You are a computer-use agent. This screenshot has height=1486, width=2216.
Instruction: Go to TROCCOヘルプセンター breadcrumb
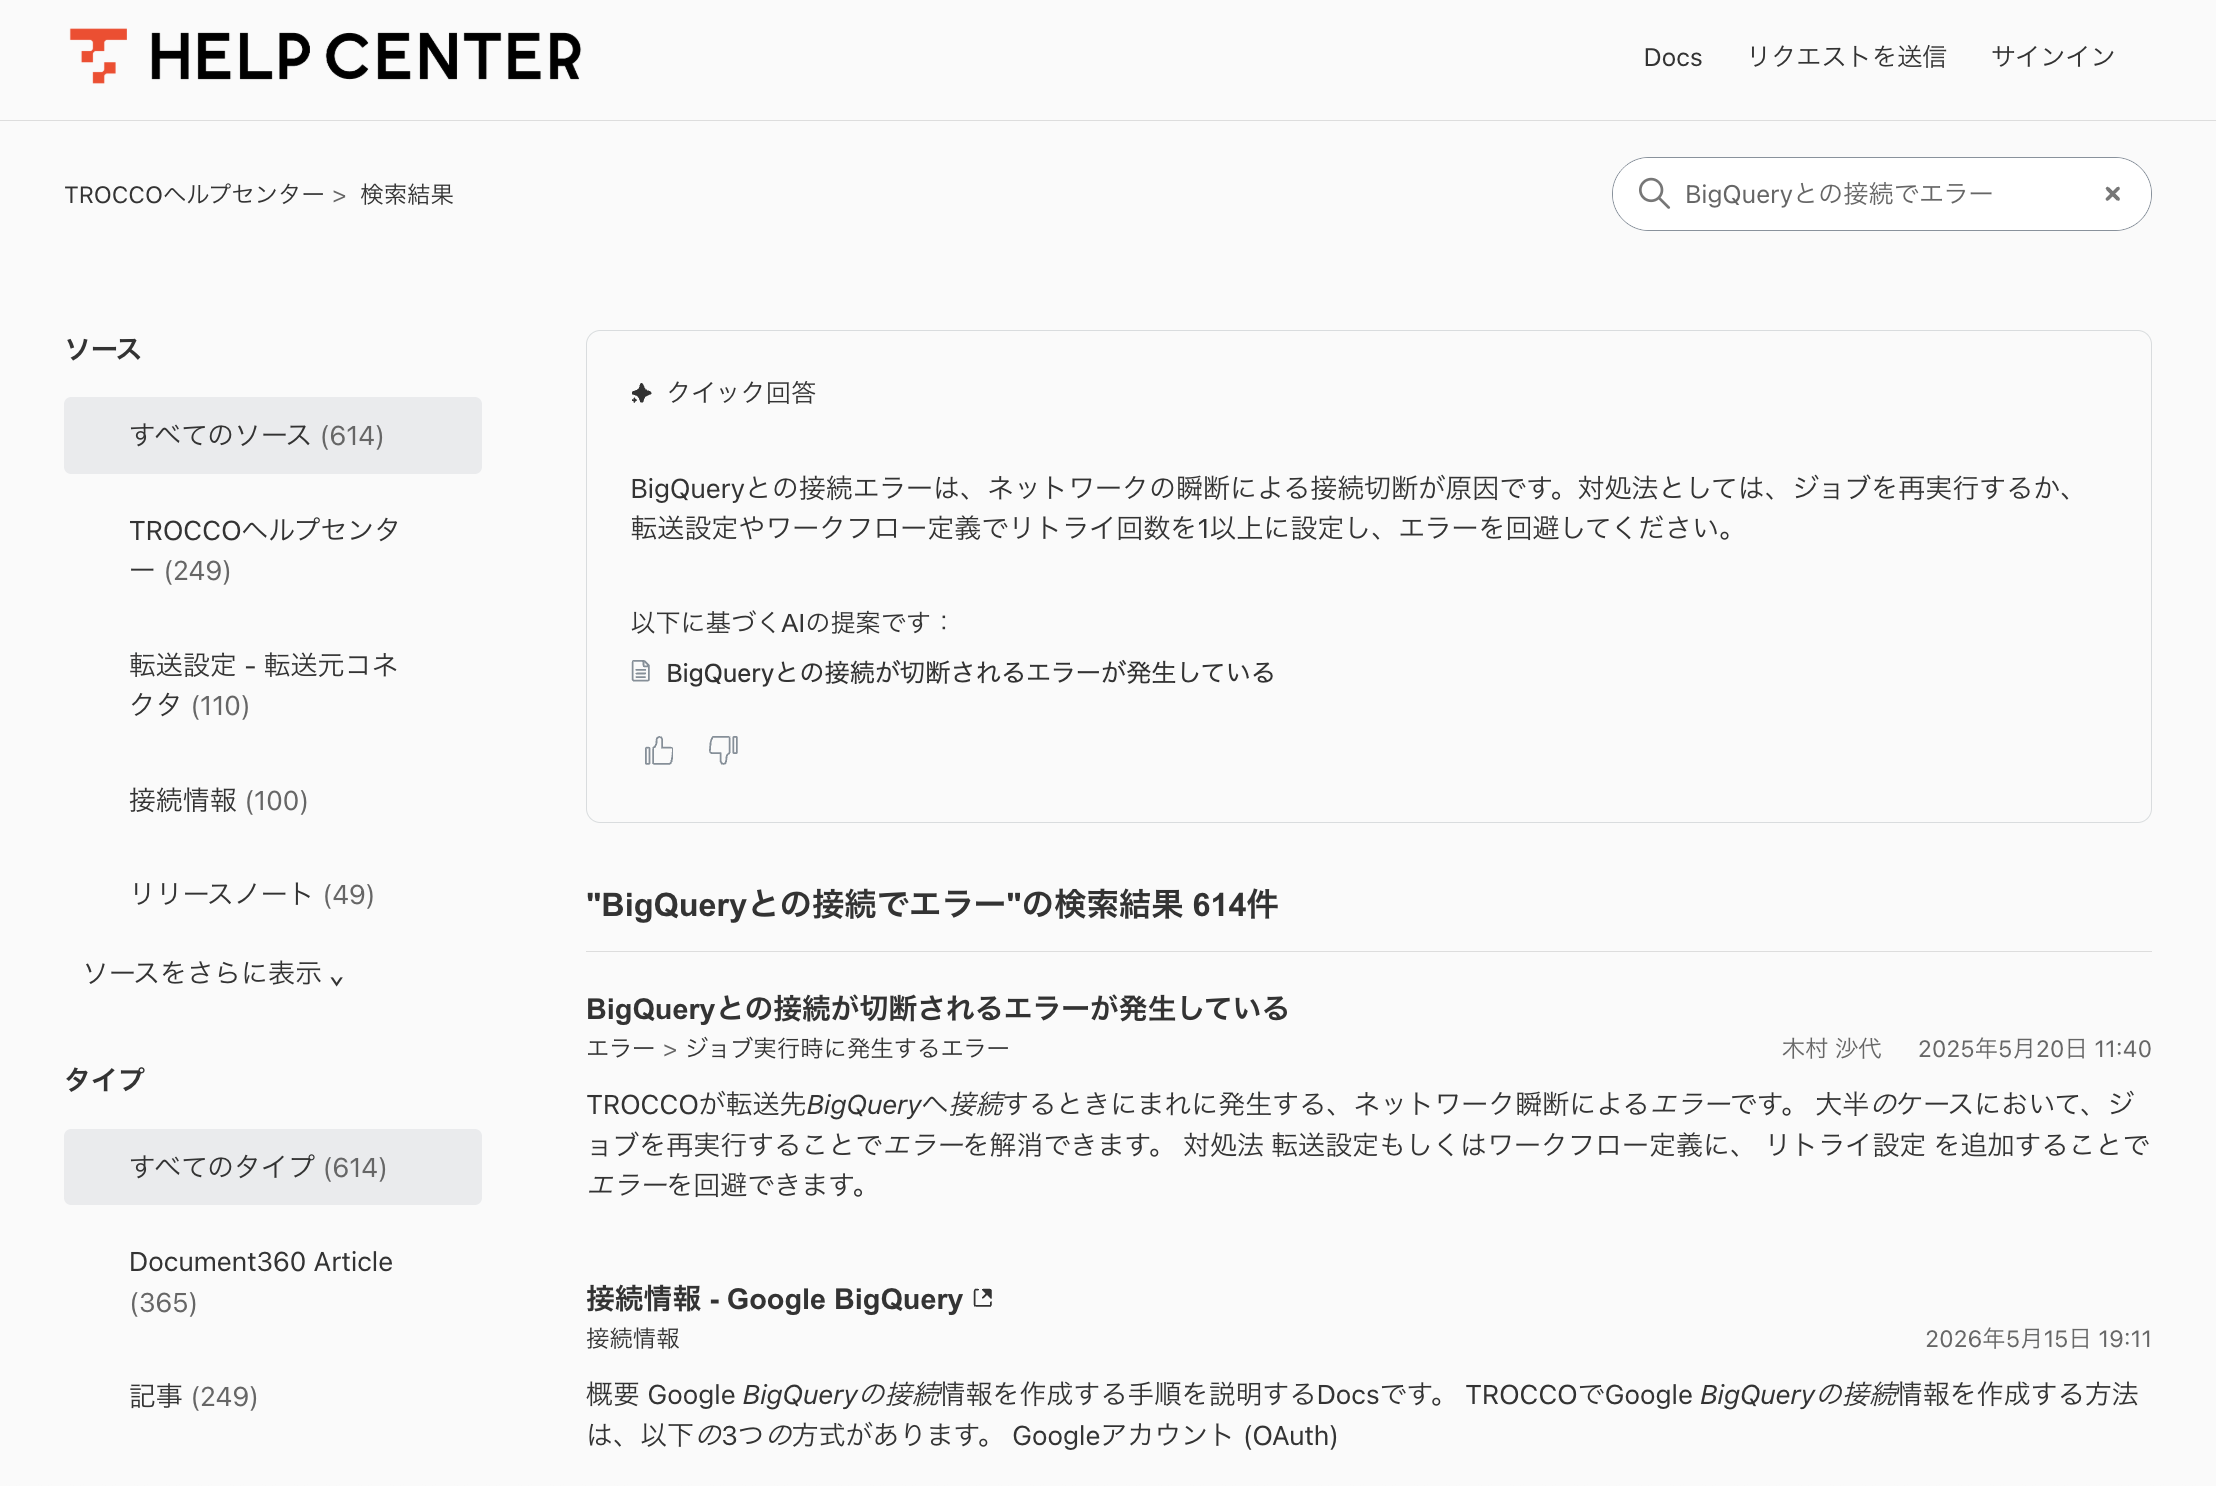point(195,194)
